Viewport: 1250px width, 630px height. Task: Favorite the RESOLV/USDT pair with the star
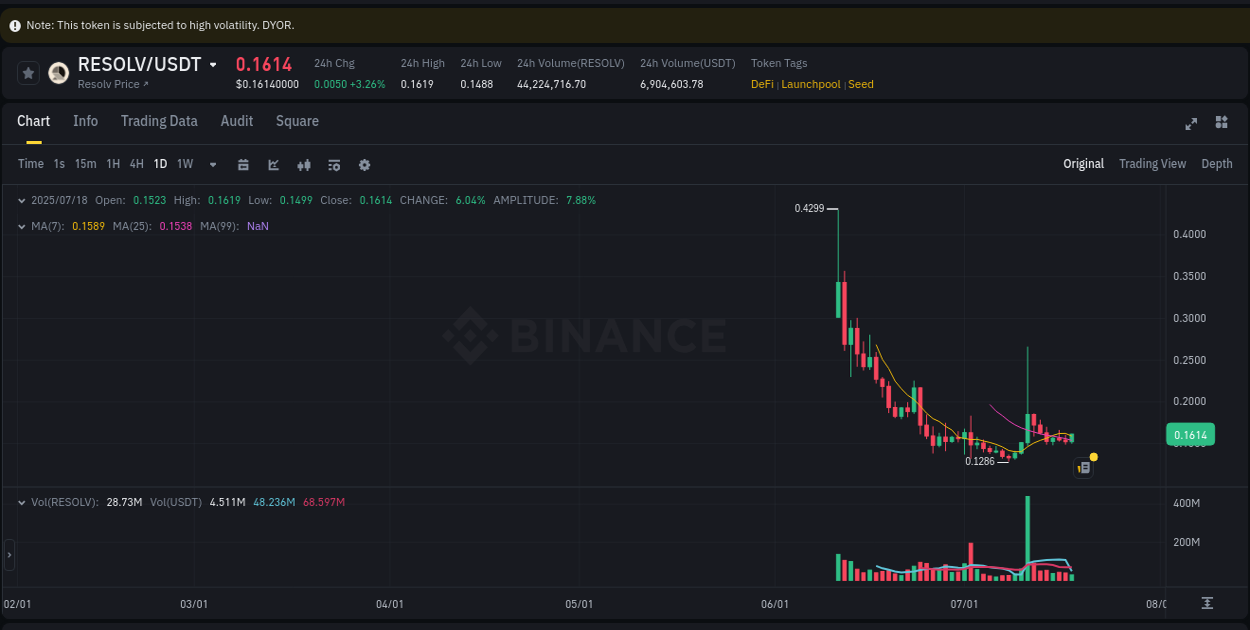pos(28,72)
